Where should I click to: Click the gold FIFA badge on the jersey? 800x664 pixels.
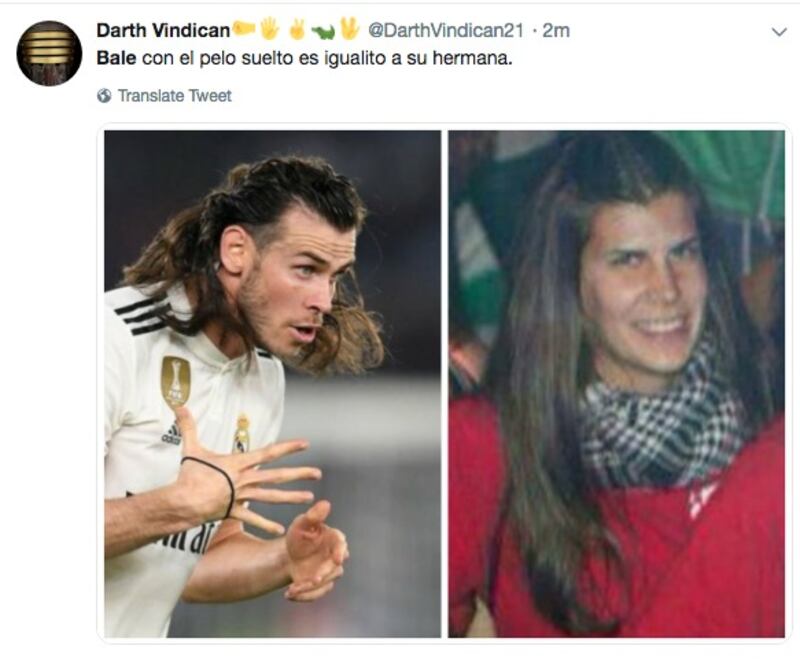(176, 382)
